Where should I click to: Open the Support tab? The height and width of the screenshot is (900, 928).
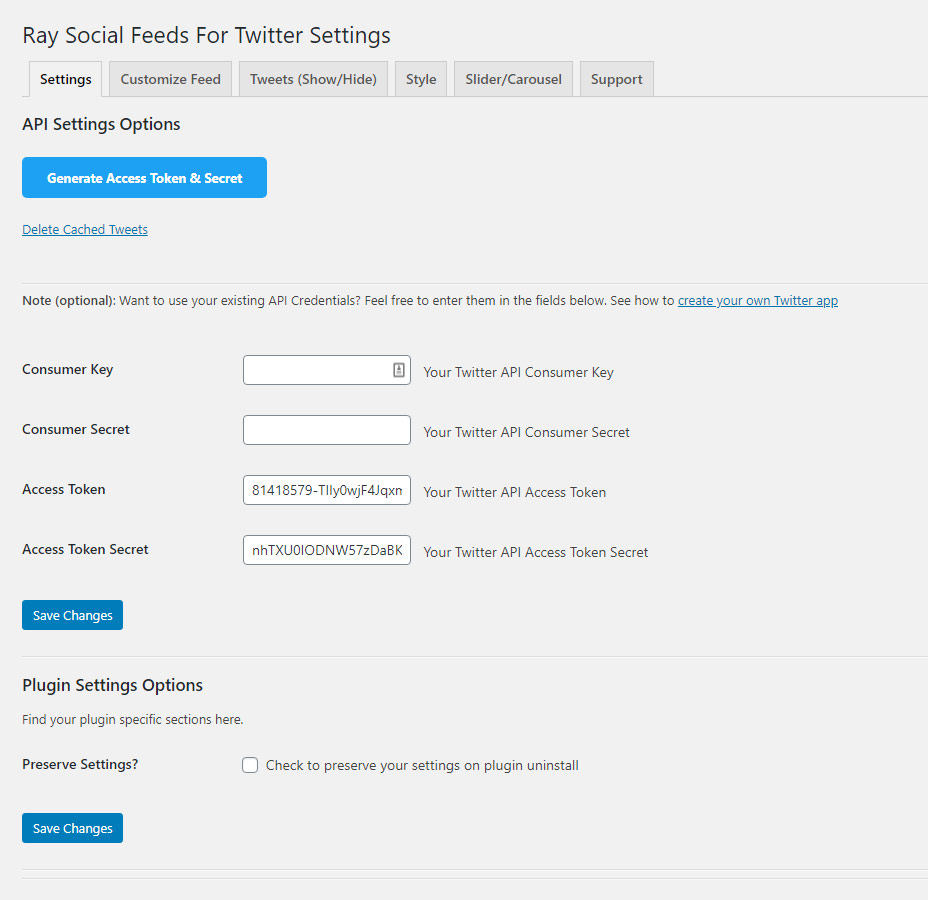617,79
